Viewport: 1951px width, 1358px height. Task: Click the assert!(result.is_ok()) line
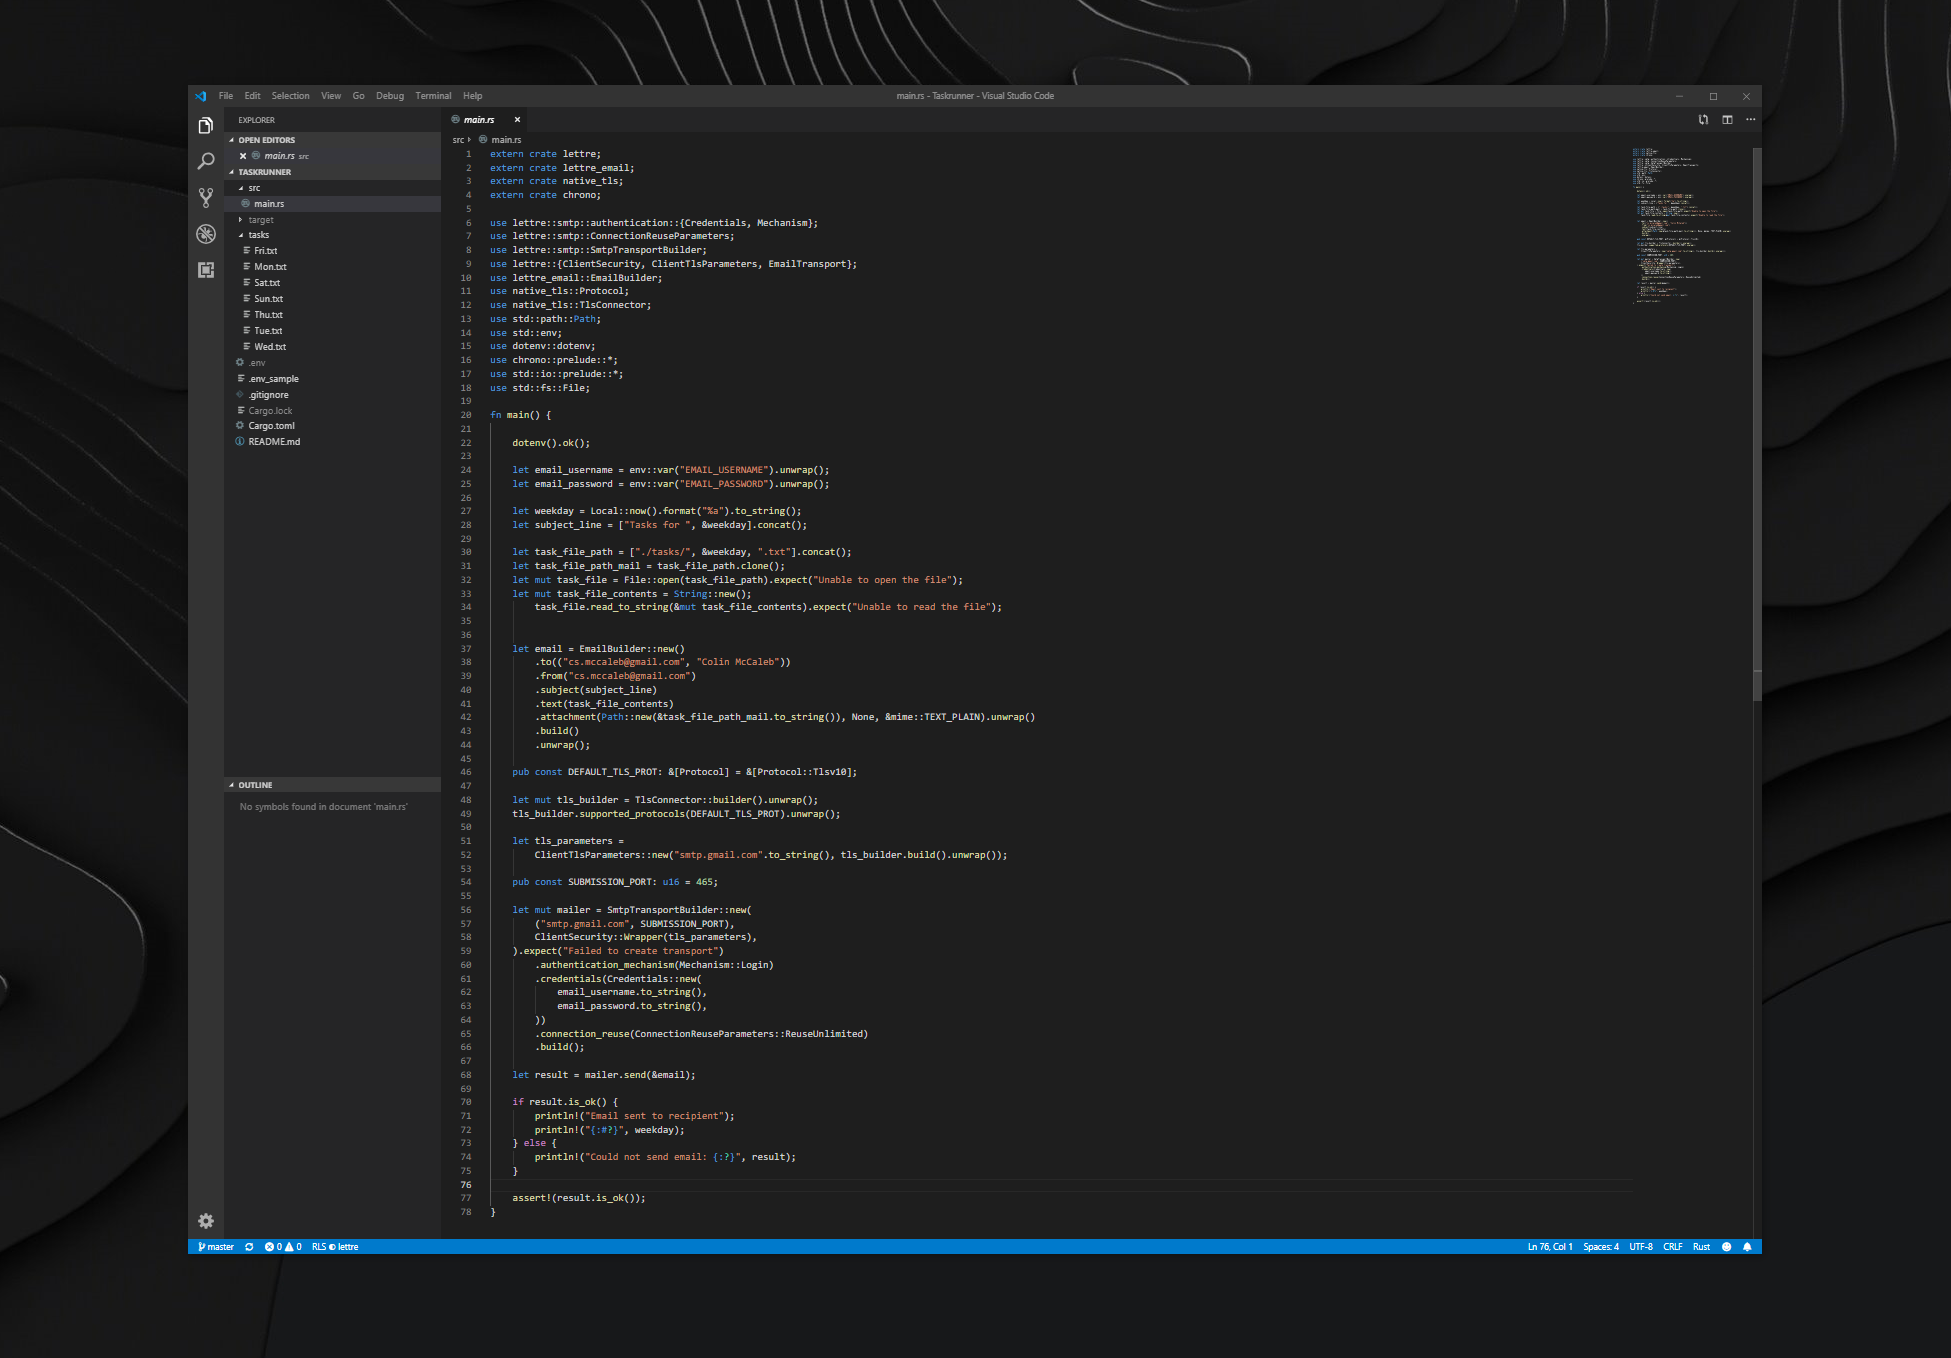(578, 1198)
